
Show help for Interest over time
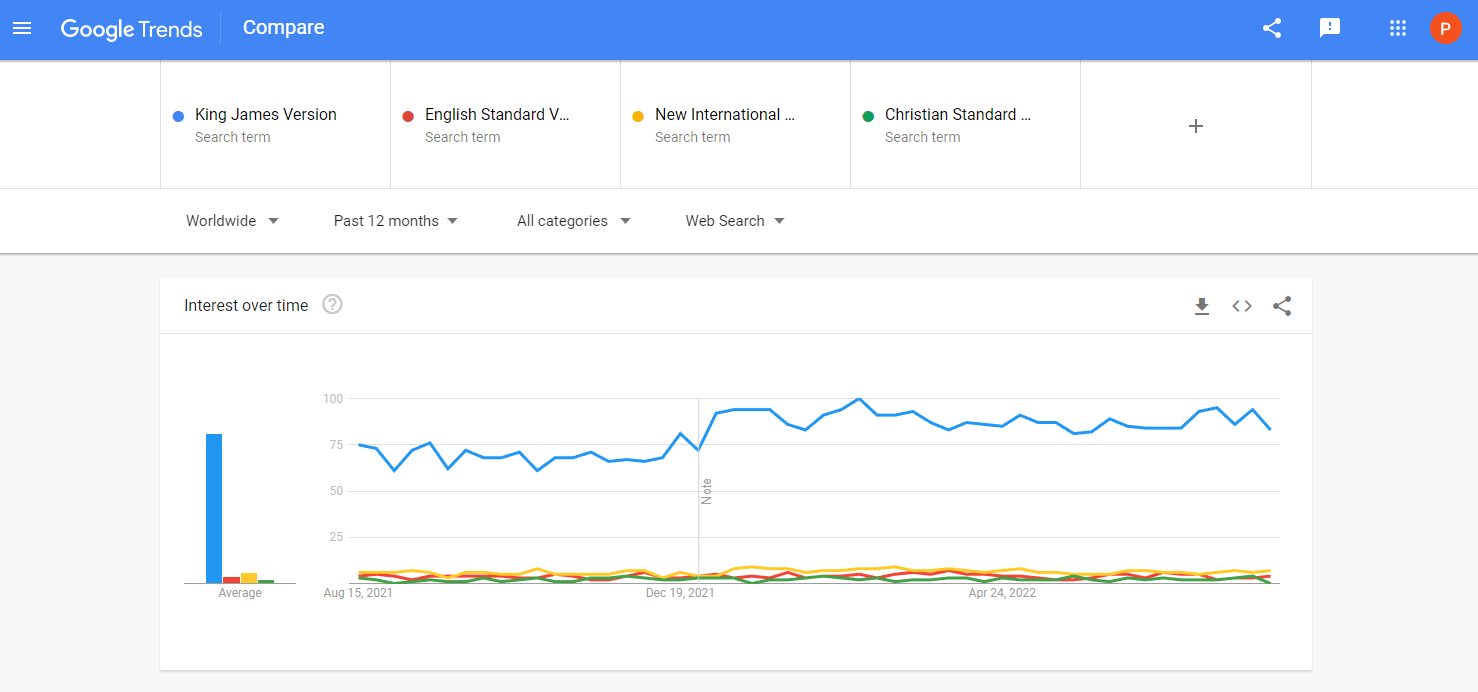click(x=332, y=304)
